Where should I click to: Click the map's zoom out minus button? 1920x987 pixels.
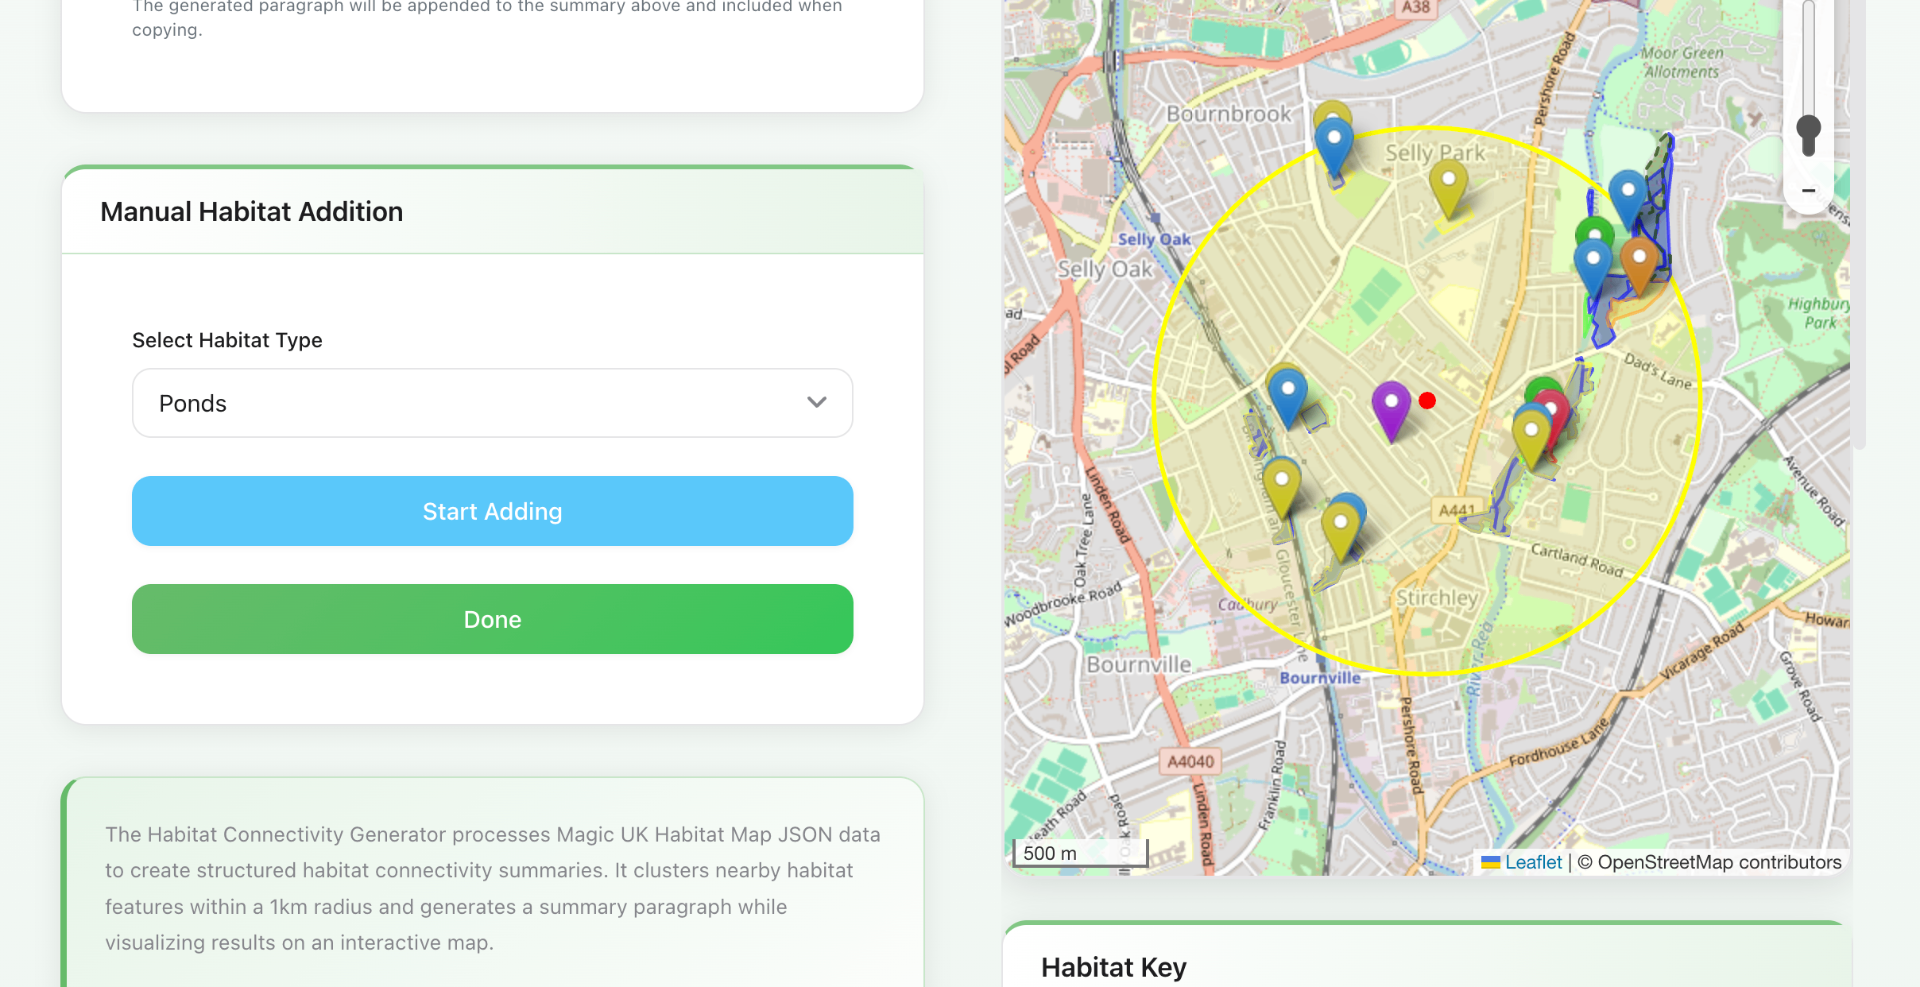click(x=1809, y=190)
